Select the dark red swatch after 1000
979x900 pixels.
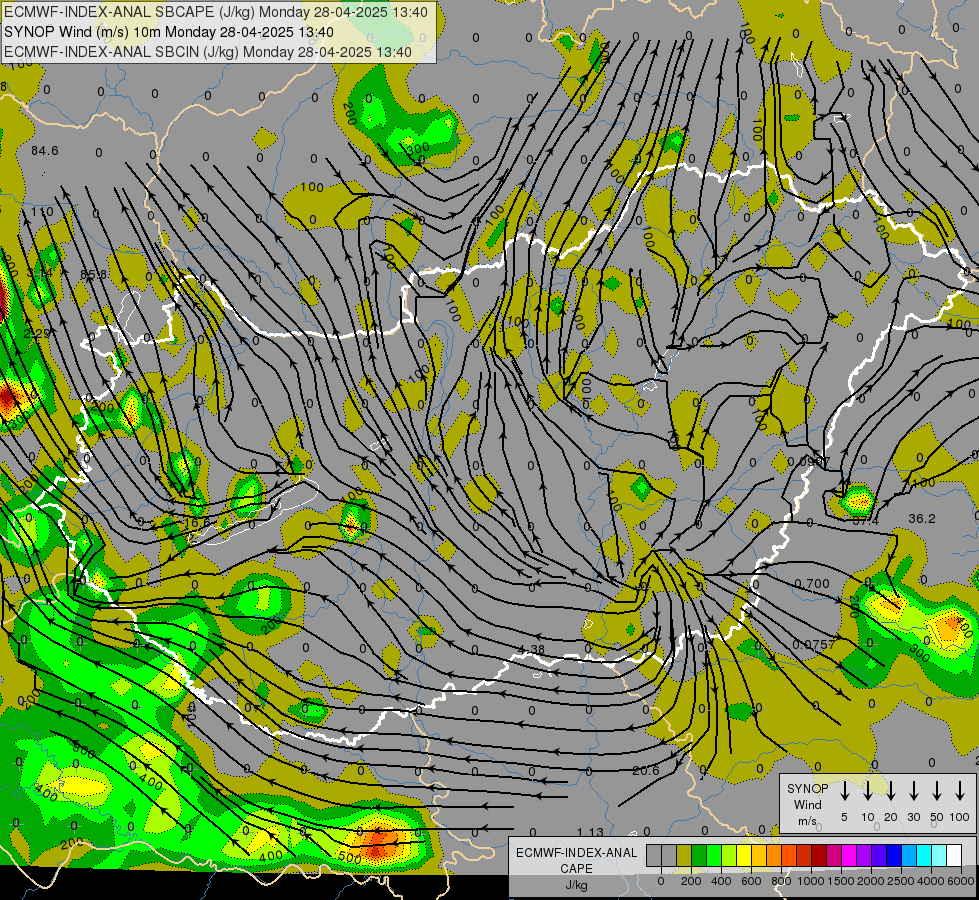point(819,856)
